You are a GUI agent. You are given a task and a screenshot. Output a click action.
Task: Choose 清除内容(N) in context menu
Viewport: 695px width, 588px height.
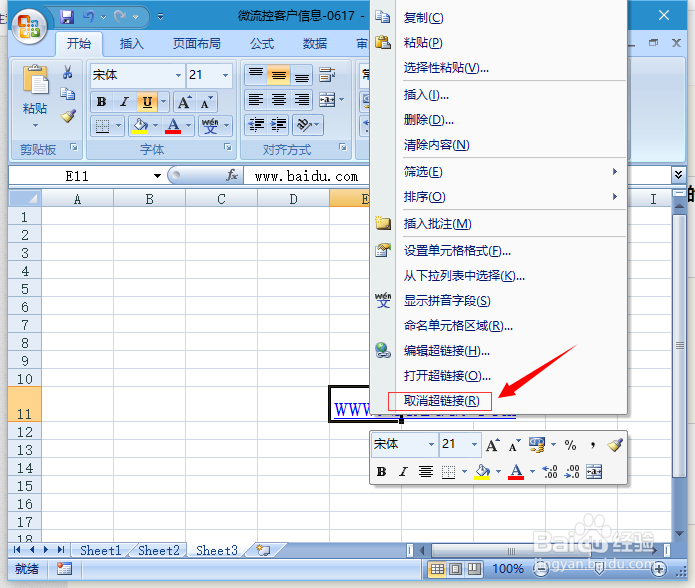[499, 144]
